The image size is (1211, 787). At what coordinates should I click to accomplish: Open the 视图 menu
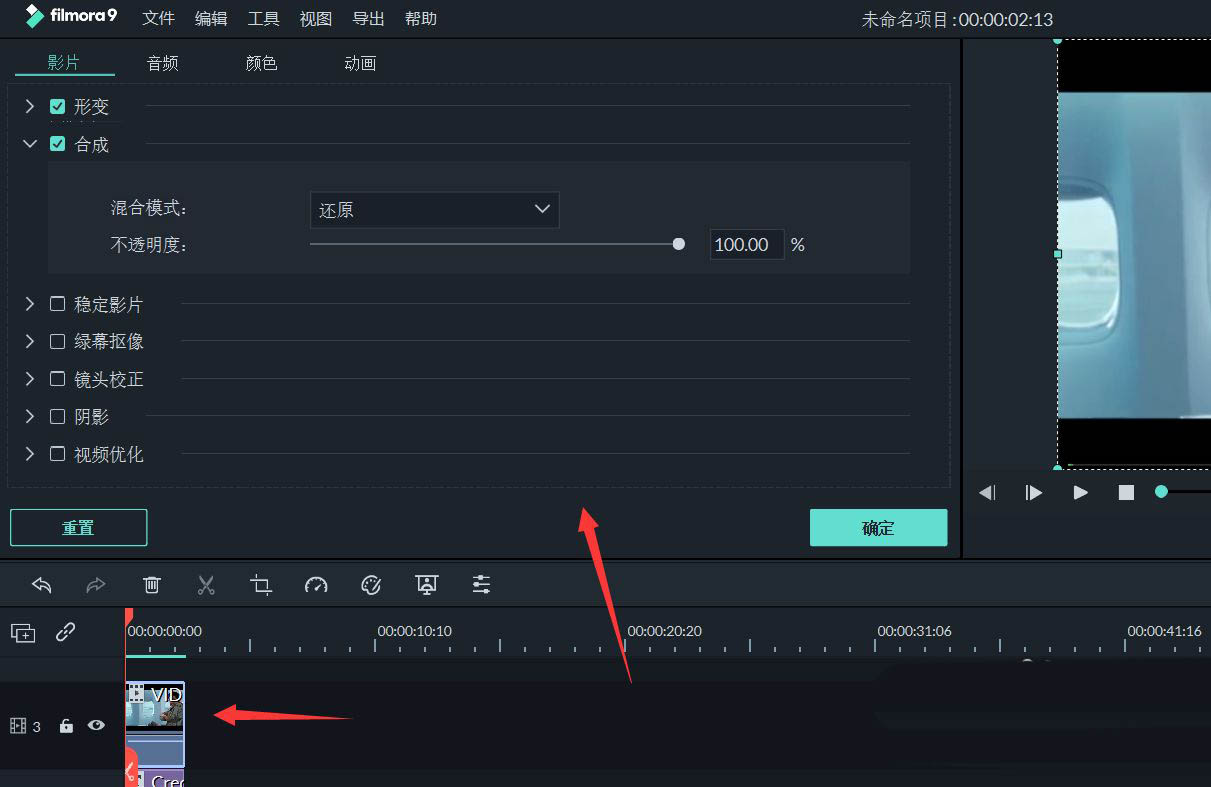316,19
